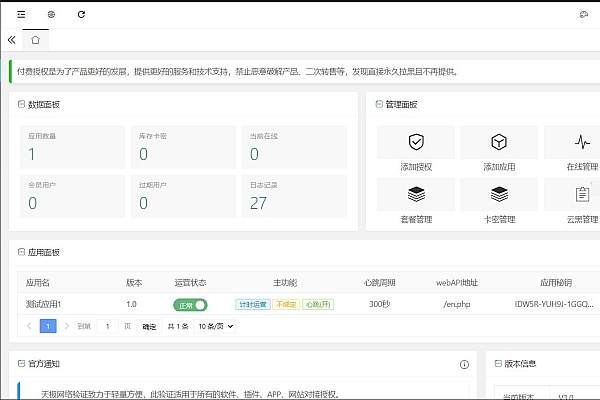The width and height of the screenshot is (600, 400).
Task: Select the home tab
Action: pyautogui.click(x=35, y=40)
